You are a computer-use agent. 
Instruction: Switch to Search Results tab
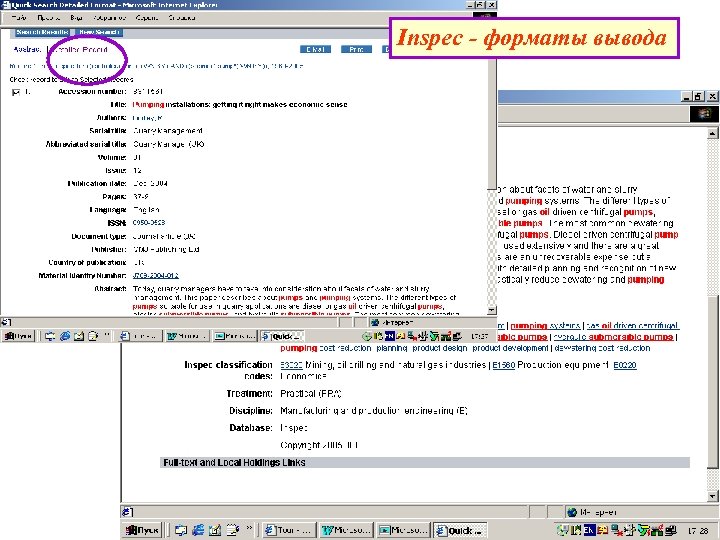[x=42, y=32]
